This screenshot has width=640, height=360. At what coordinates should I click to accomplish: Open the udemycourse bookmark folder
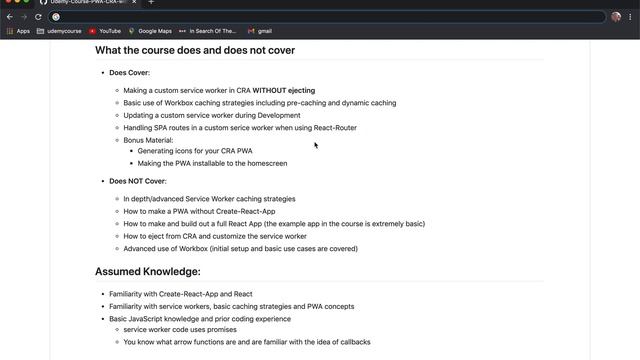(x=59, y=31)
